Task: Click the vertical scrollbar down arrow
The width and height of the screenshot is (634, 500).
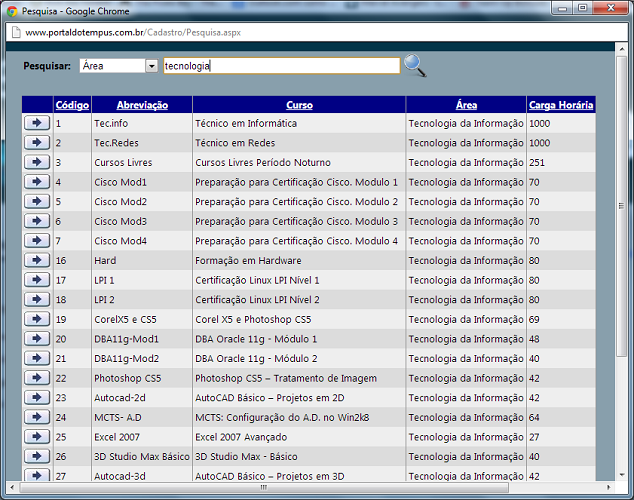Action: [621, 475]
